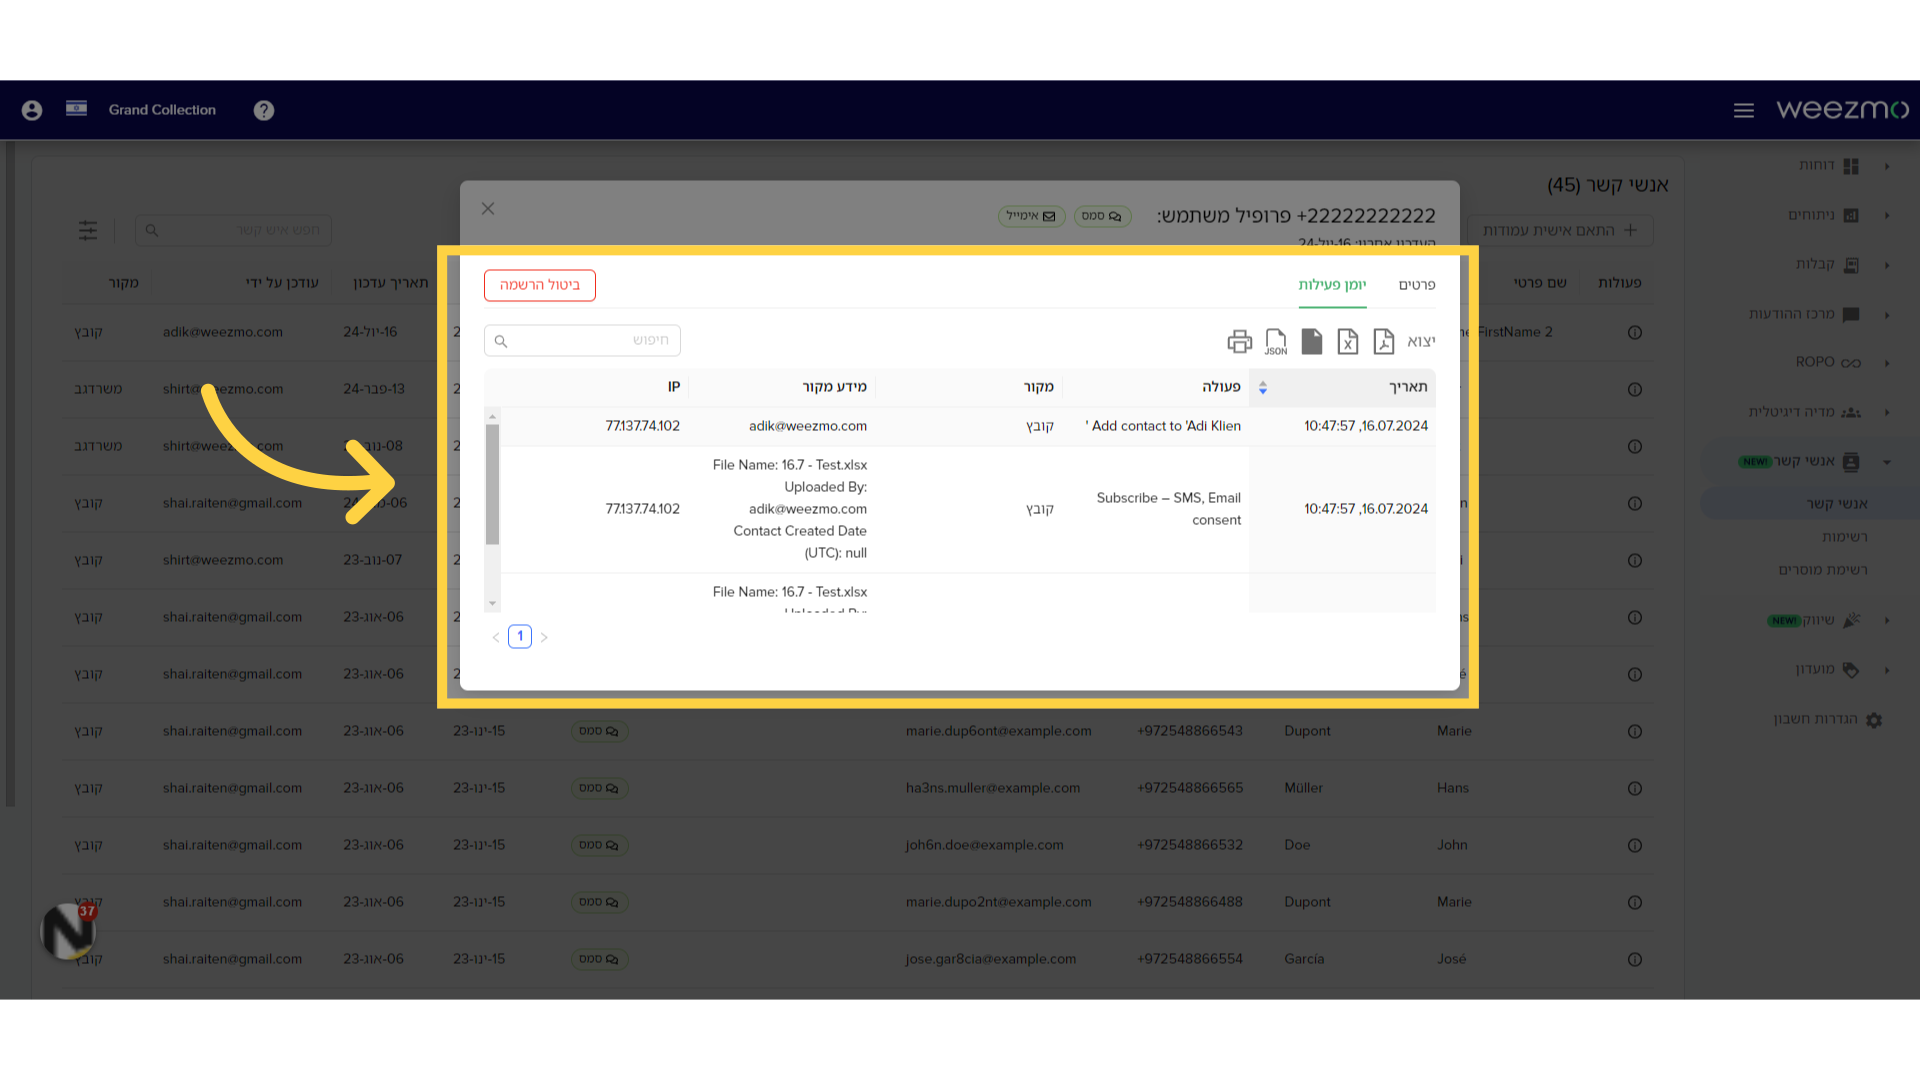Open the filter sliders icon of the contacts table
The height and width of the screenshot is (1080, 1920).
[x=88, y=231]
